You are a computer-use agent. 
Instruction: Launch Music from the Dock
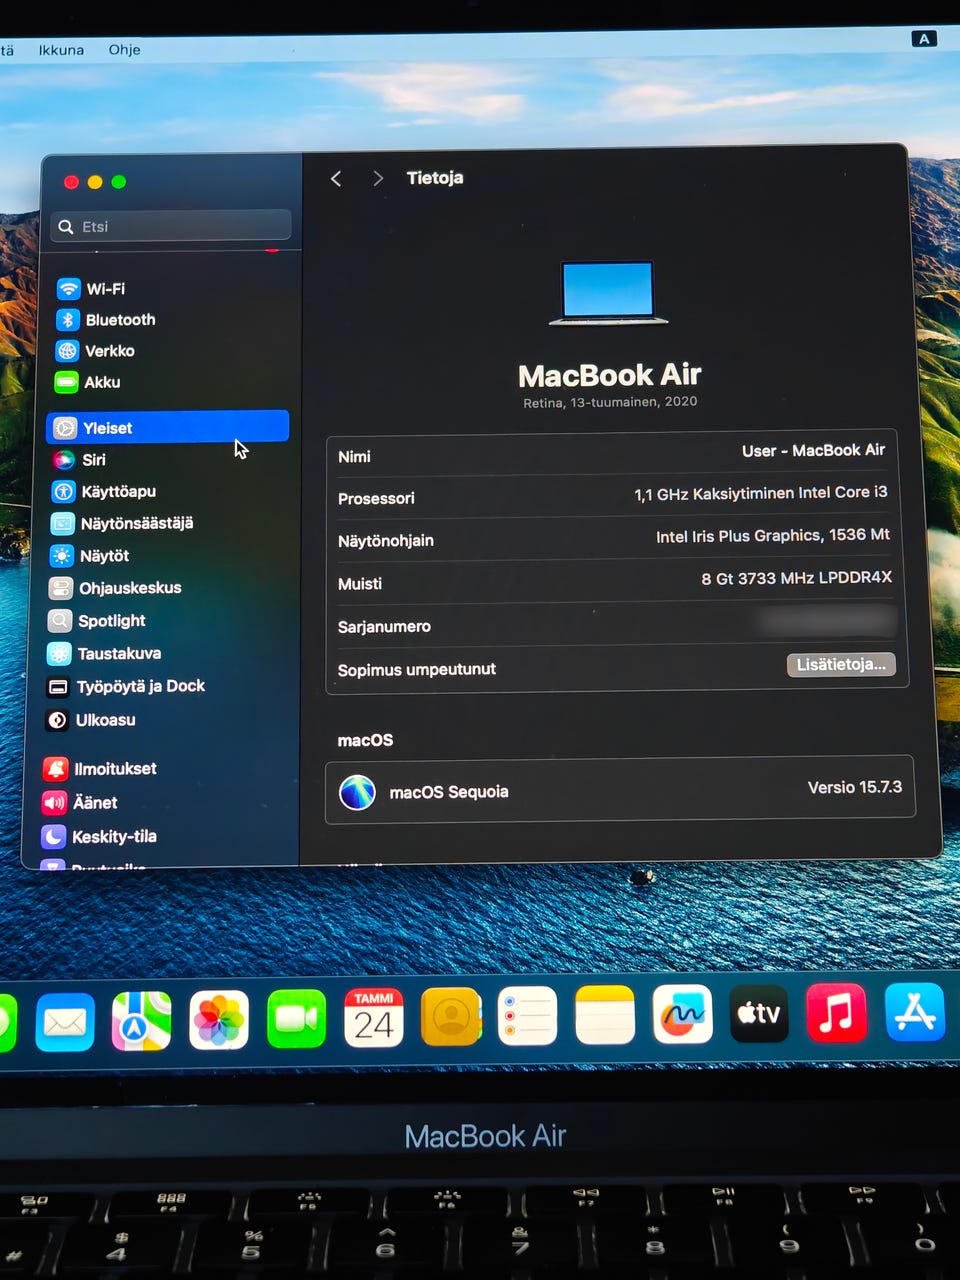coord(837,1012)
